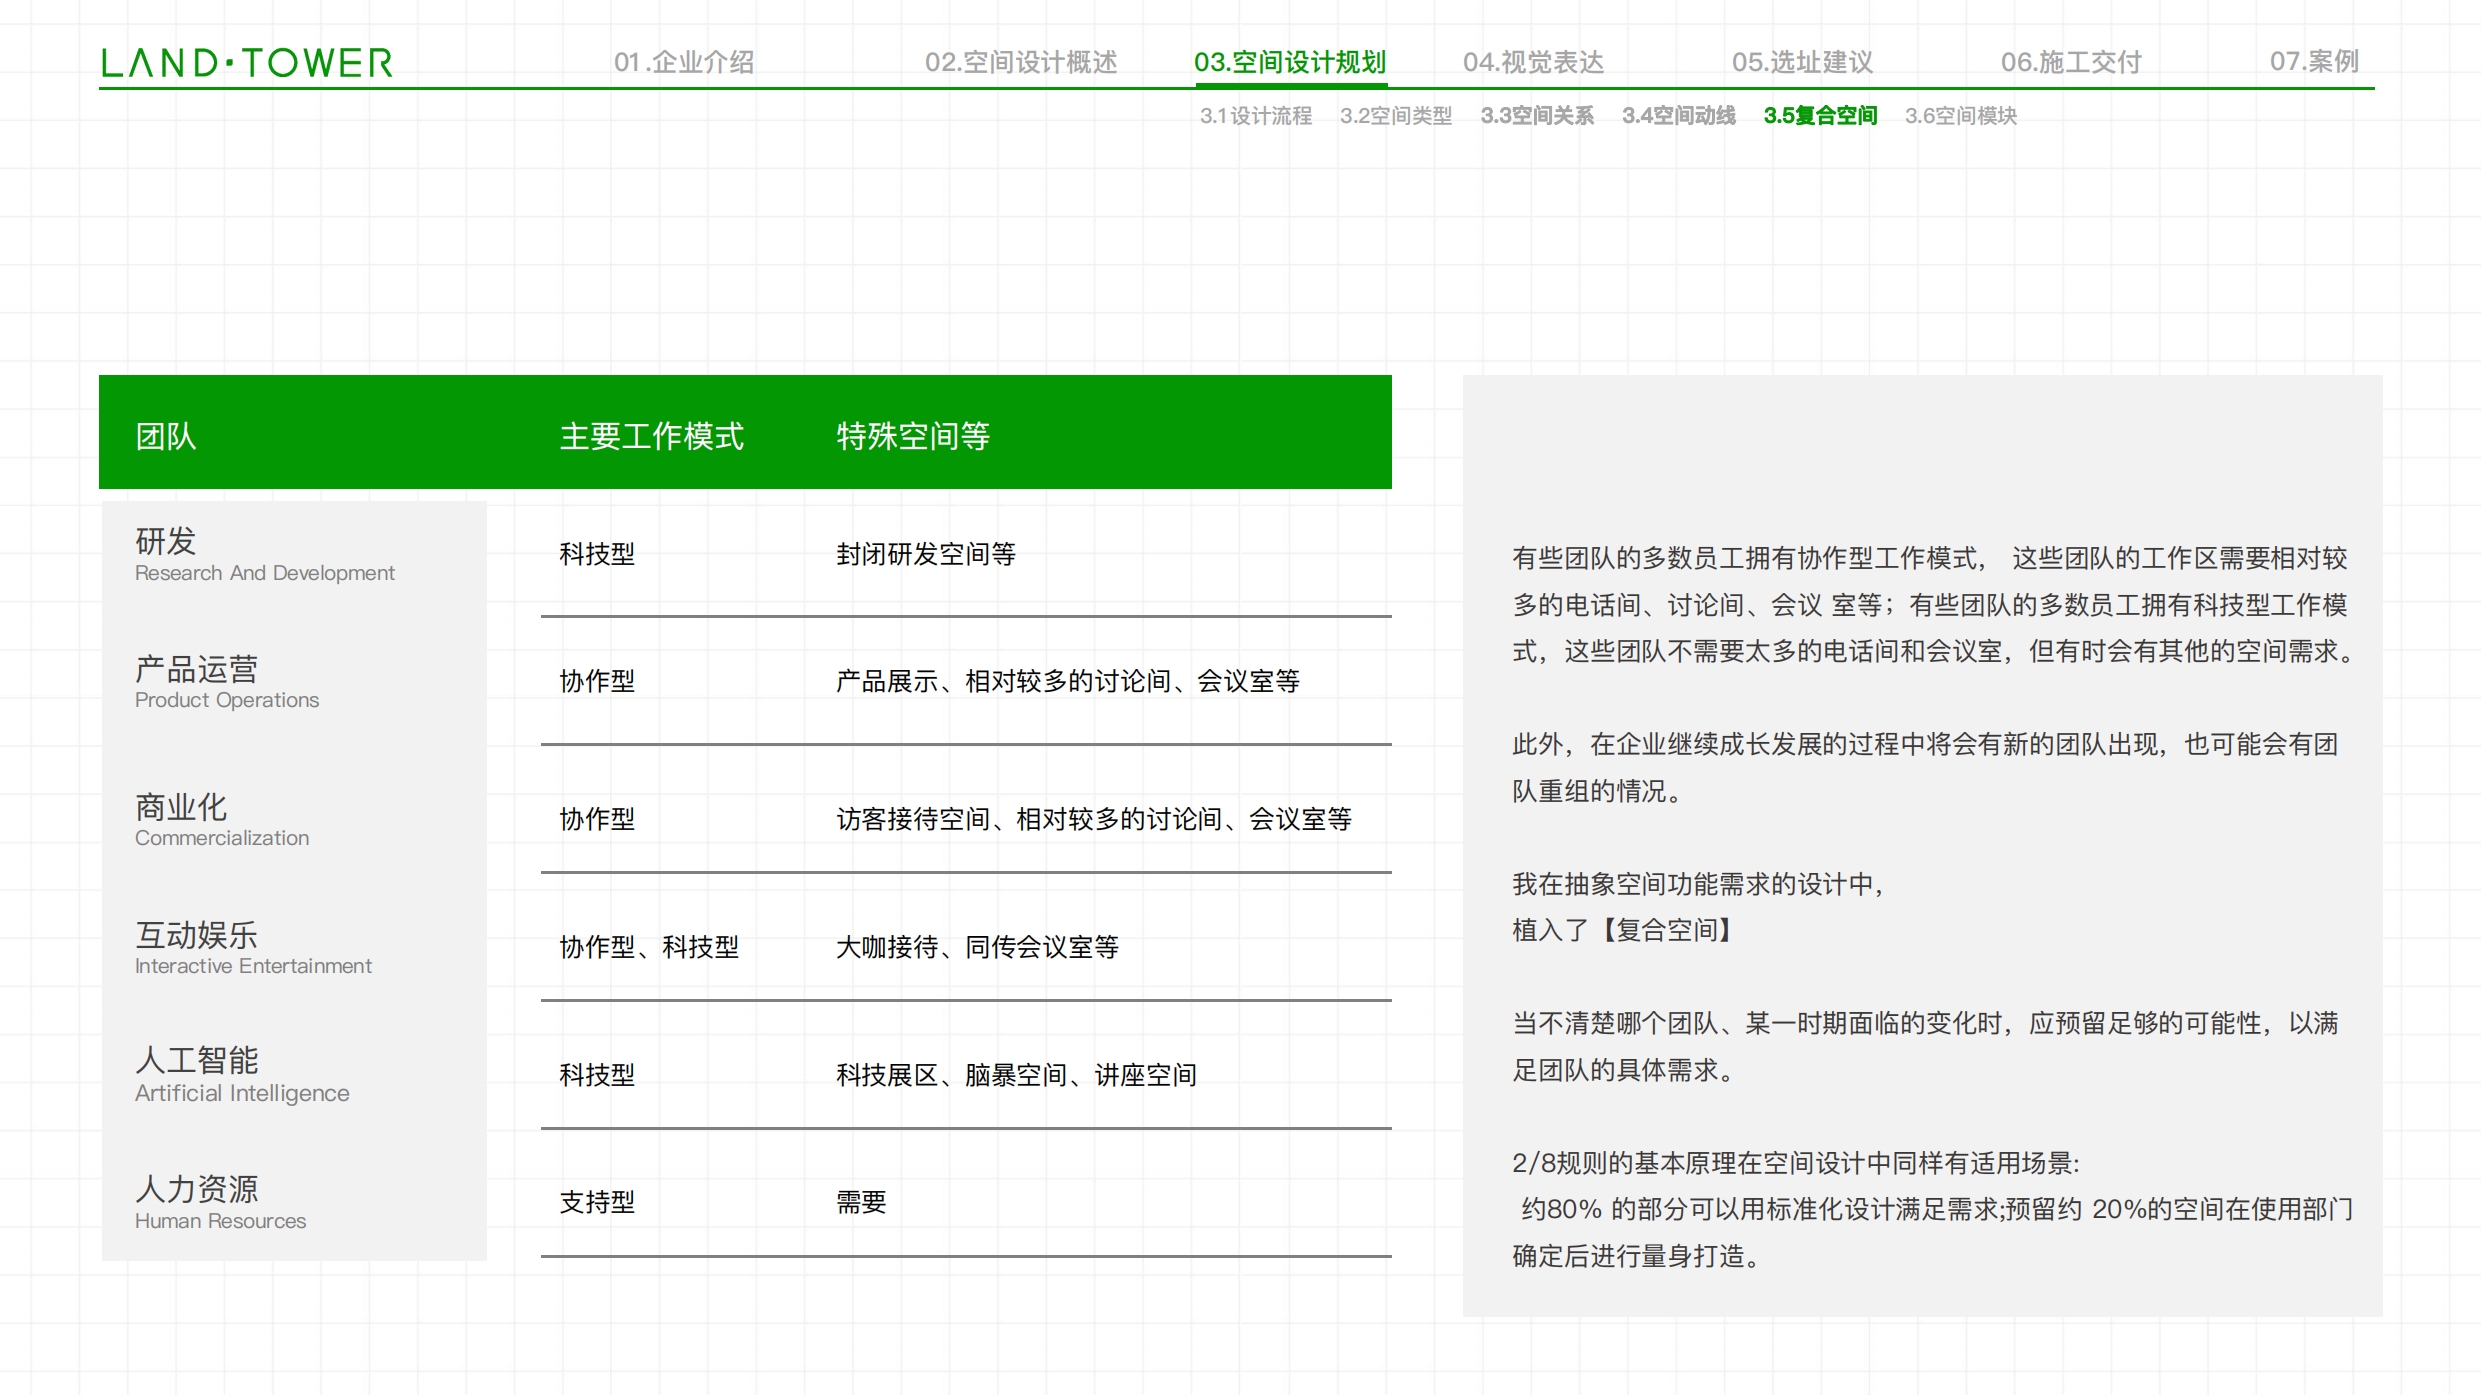Click the 植入了【复合空间】 line
Image resolution: width=2481 pixels, height=1395 pixels.
(1623, 930)
